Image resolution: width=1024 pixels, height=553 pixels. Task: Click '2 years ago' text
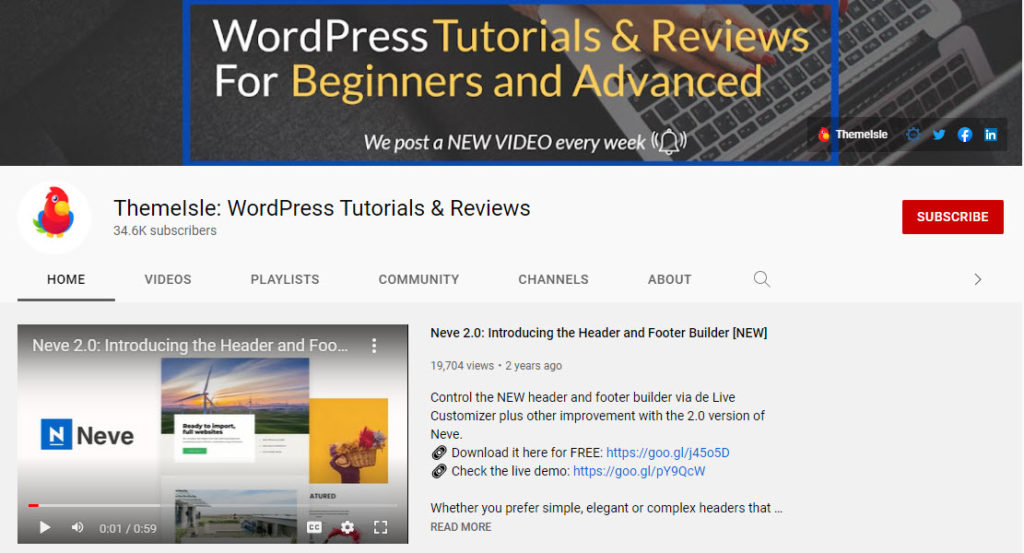pyautogui.click(x=534, y=366)
